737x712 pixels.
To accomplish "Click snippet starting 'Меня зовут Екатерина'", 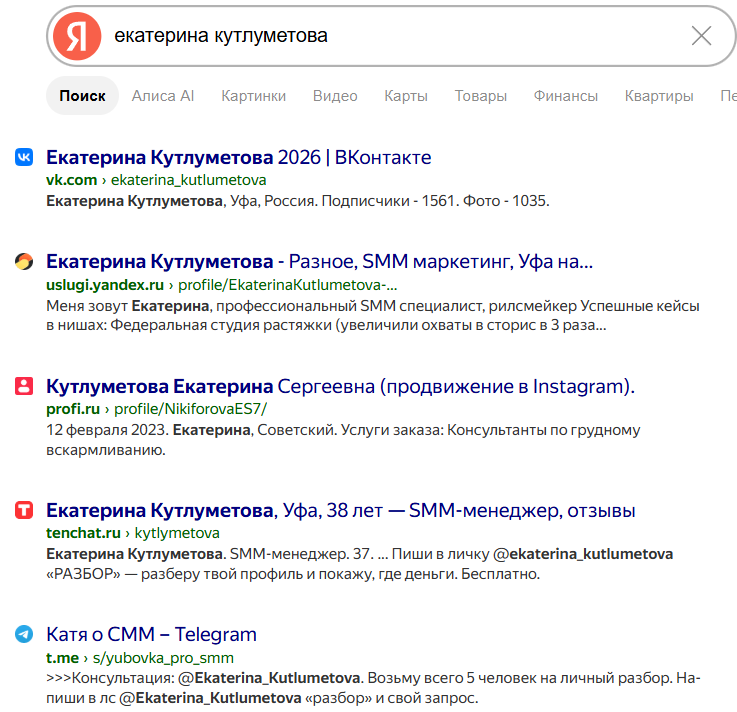I will pos(373,315).
